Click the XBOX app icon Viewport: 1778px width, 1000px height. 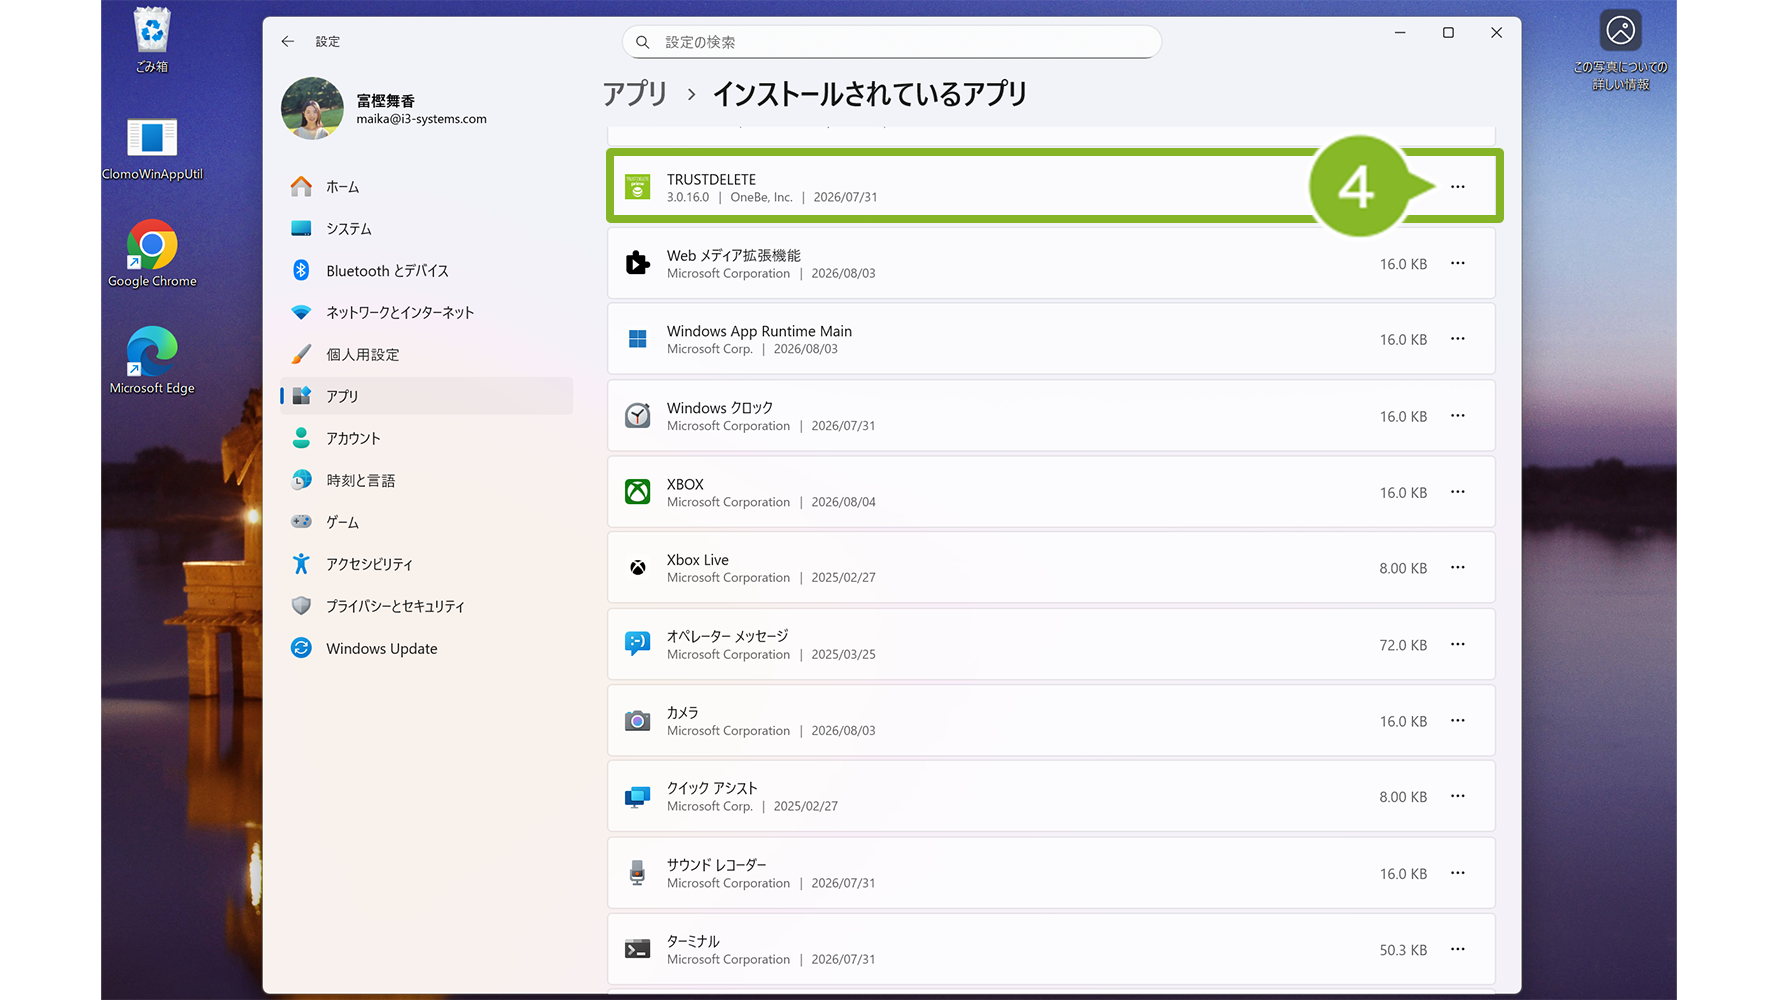tap(637, 492)
